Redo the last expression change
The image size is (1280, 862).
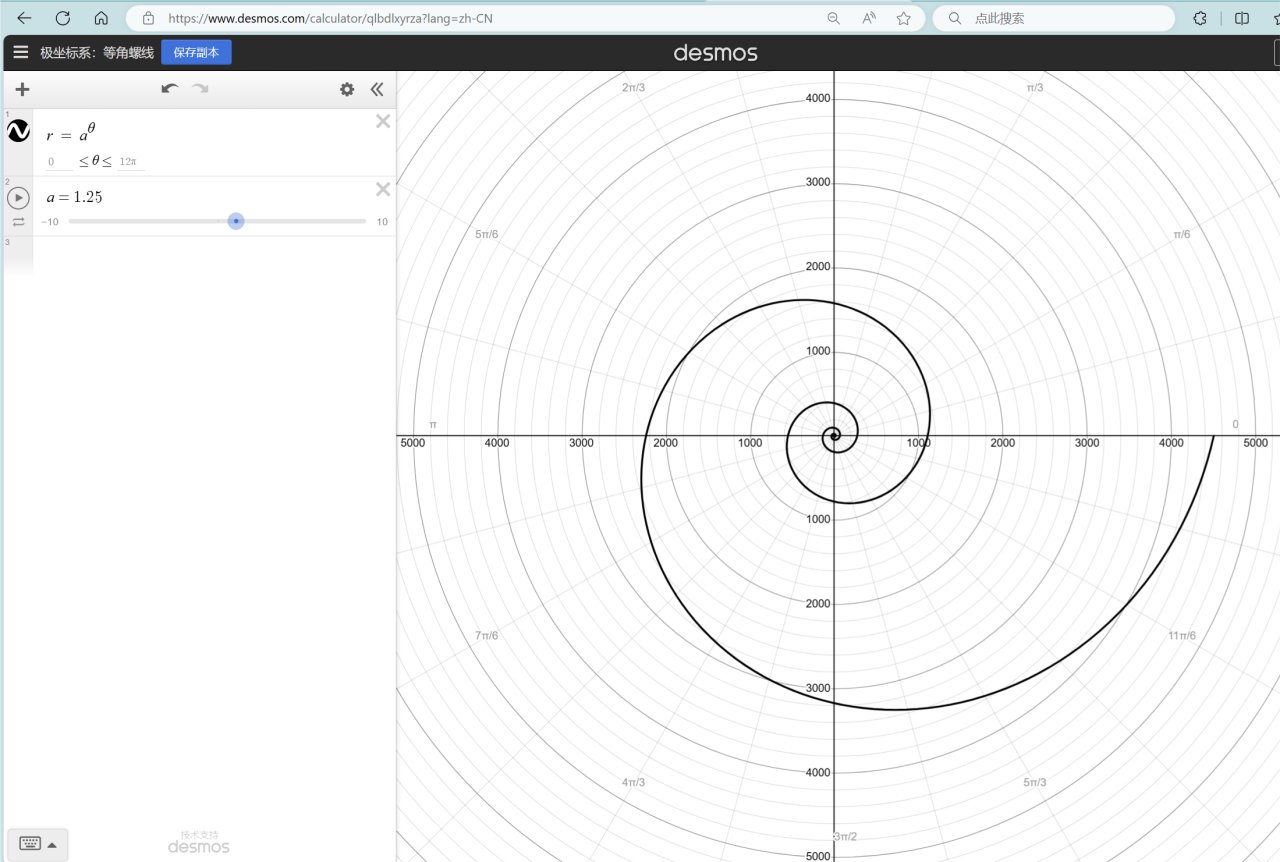[x=201, y=89]
